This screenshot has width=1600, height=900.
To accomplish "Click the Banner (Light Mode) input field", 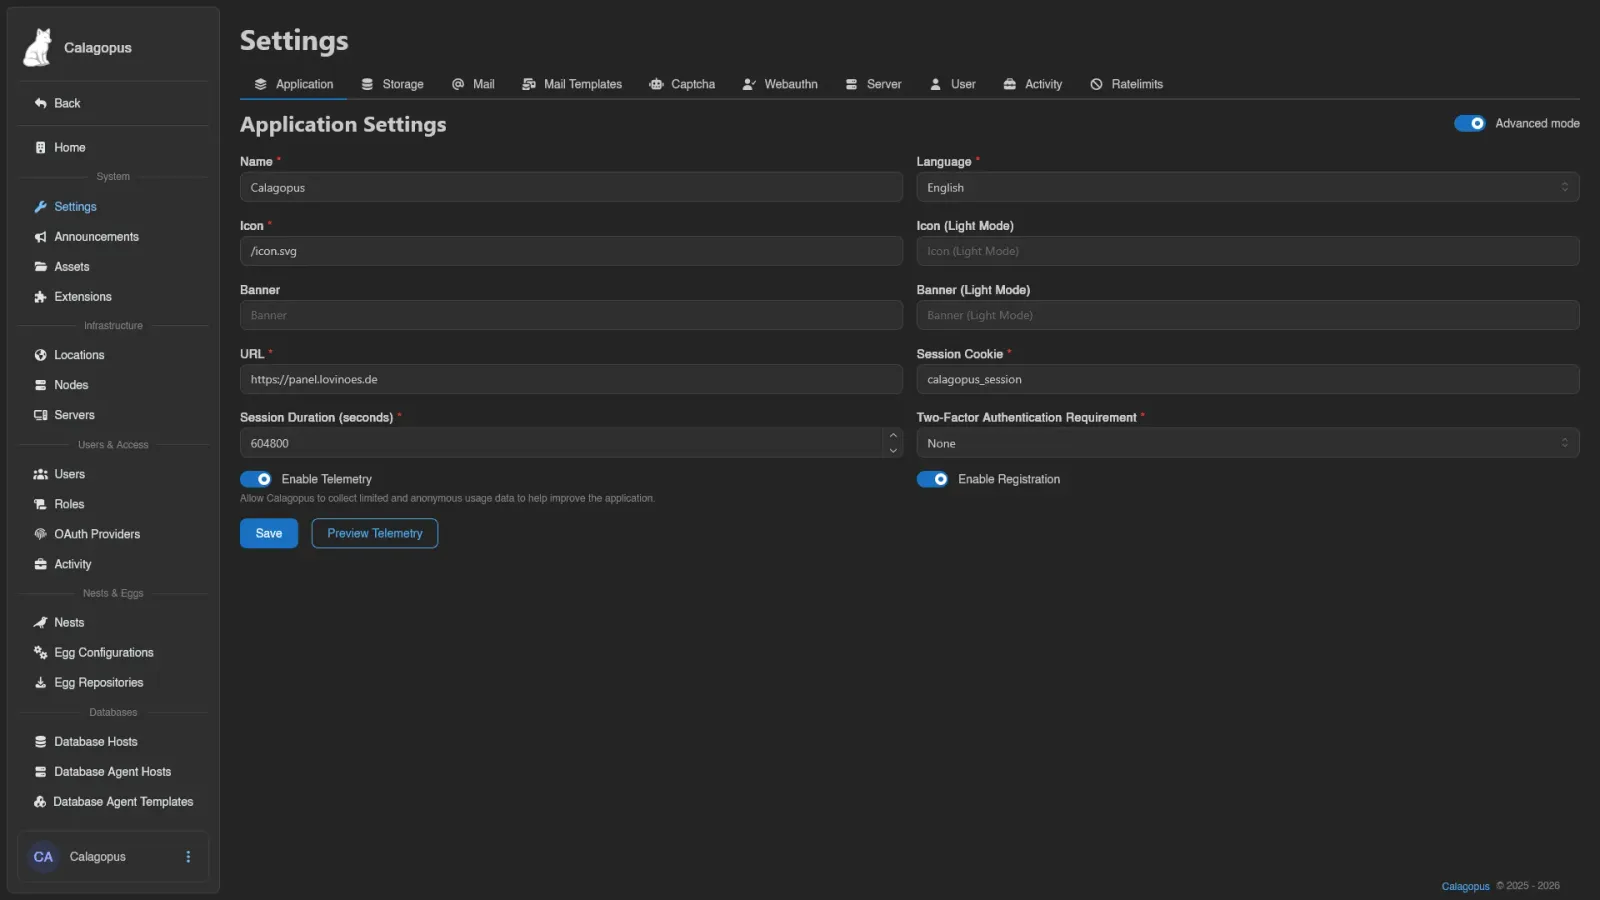I will click(x=1248, y=315).
